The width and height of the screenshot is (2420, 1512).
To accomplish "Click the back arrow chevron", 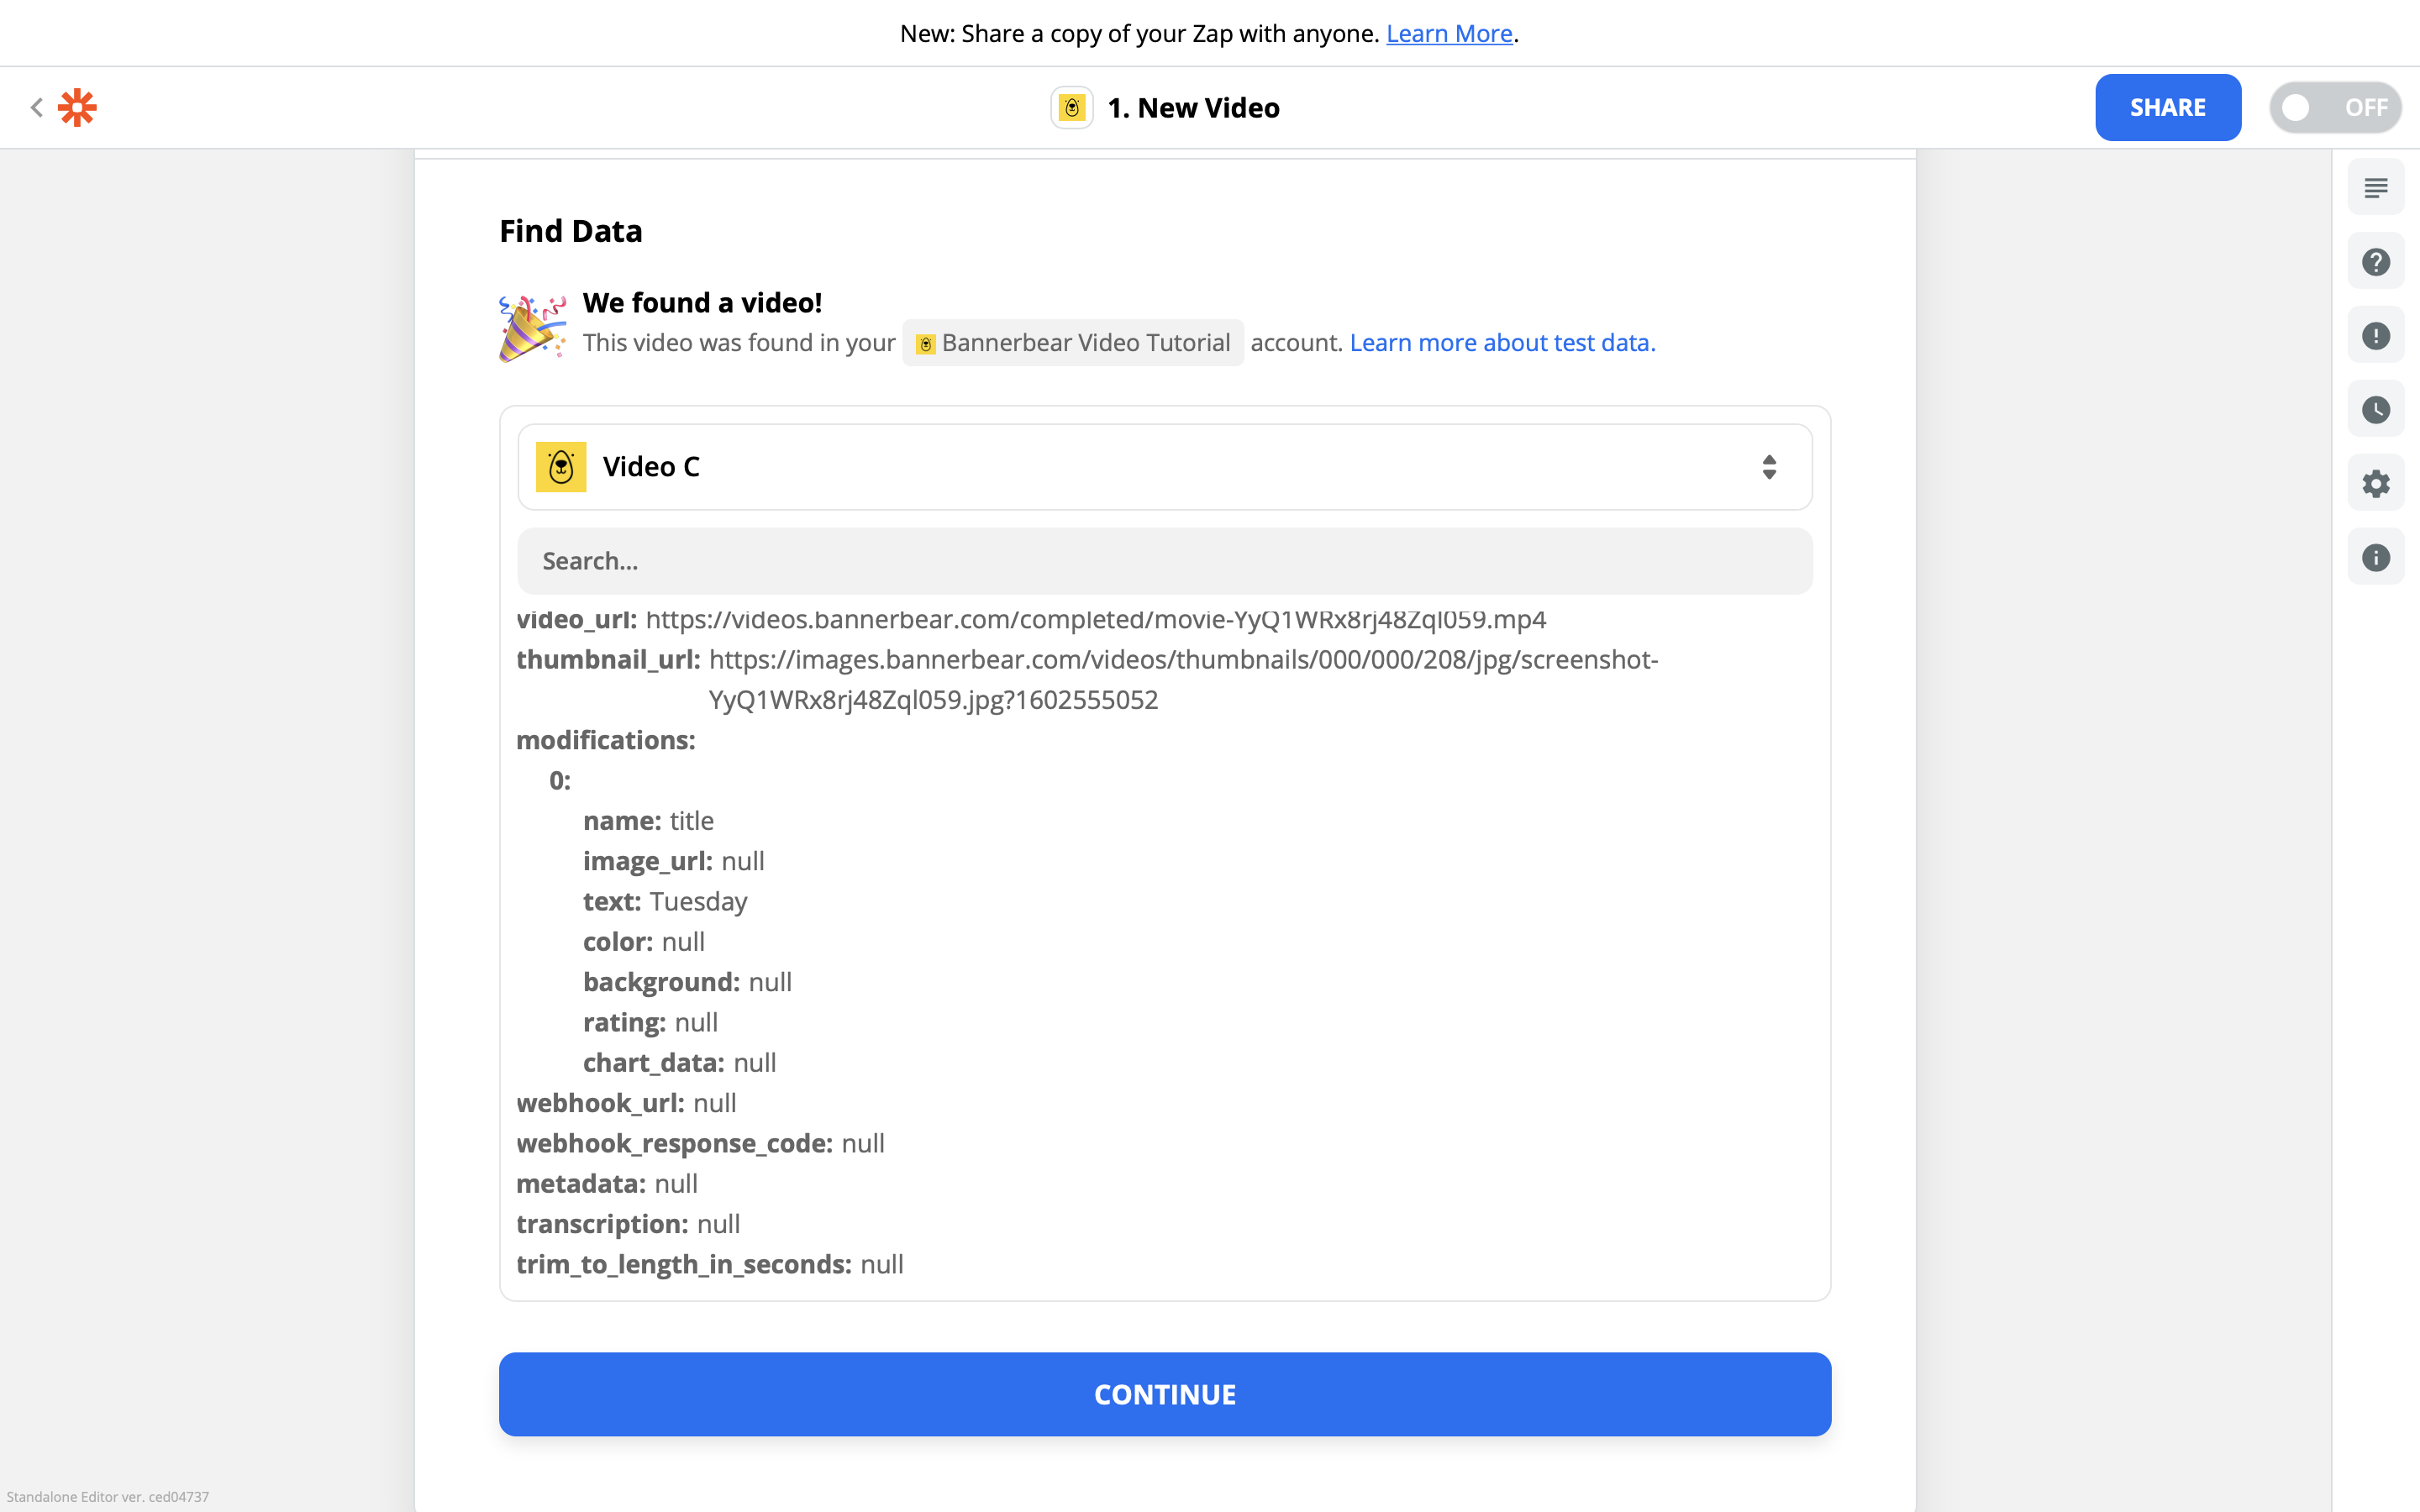I will tap(37, 107).
